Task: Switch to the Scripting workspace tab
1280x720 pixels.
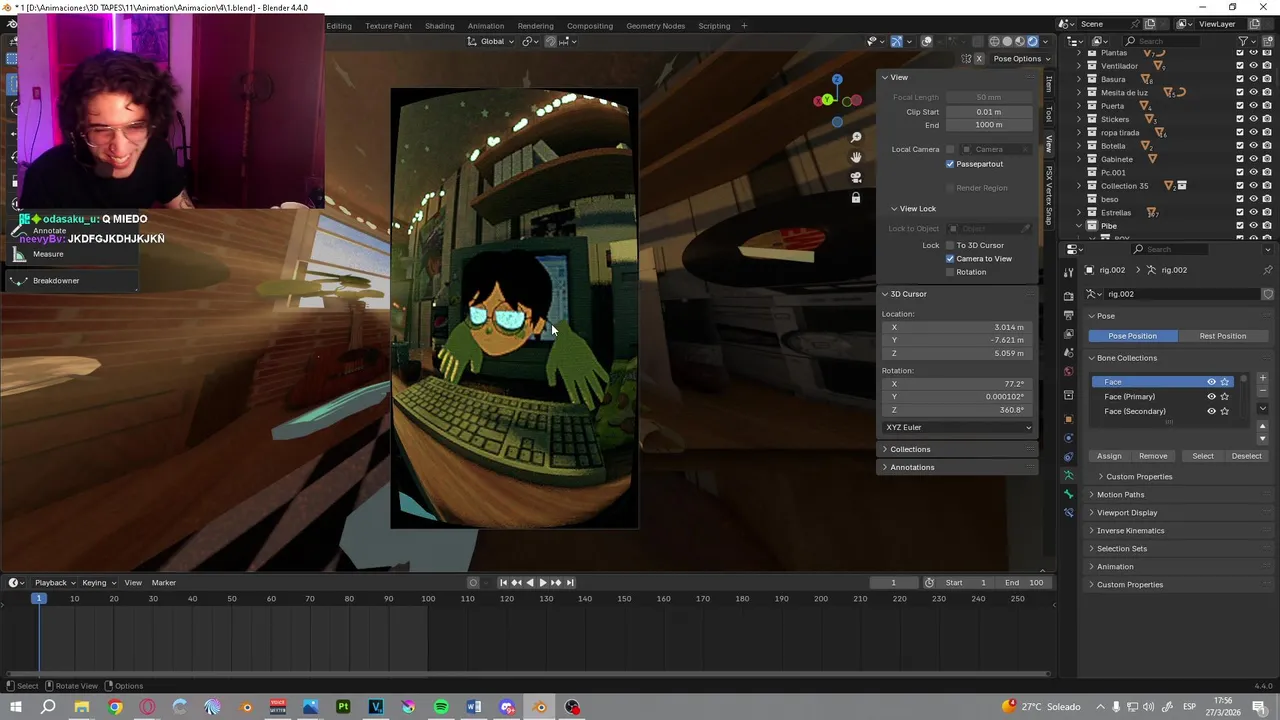Action: (714, 26)
